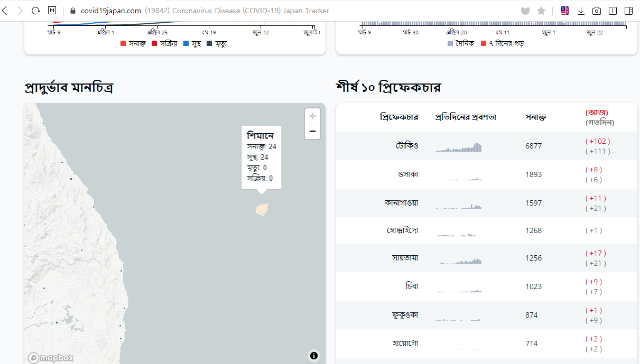Open the downloads arrow icon

581,11
